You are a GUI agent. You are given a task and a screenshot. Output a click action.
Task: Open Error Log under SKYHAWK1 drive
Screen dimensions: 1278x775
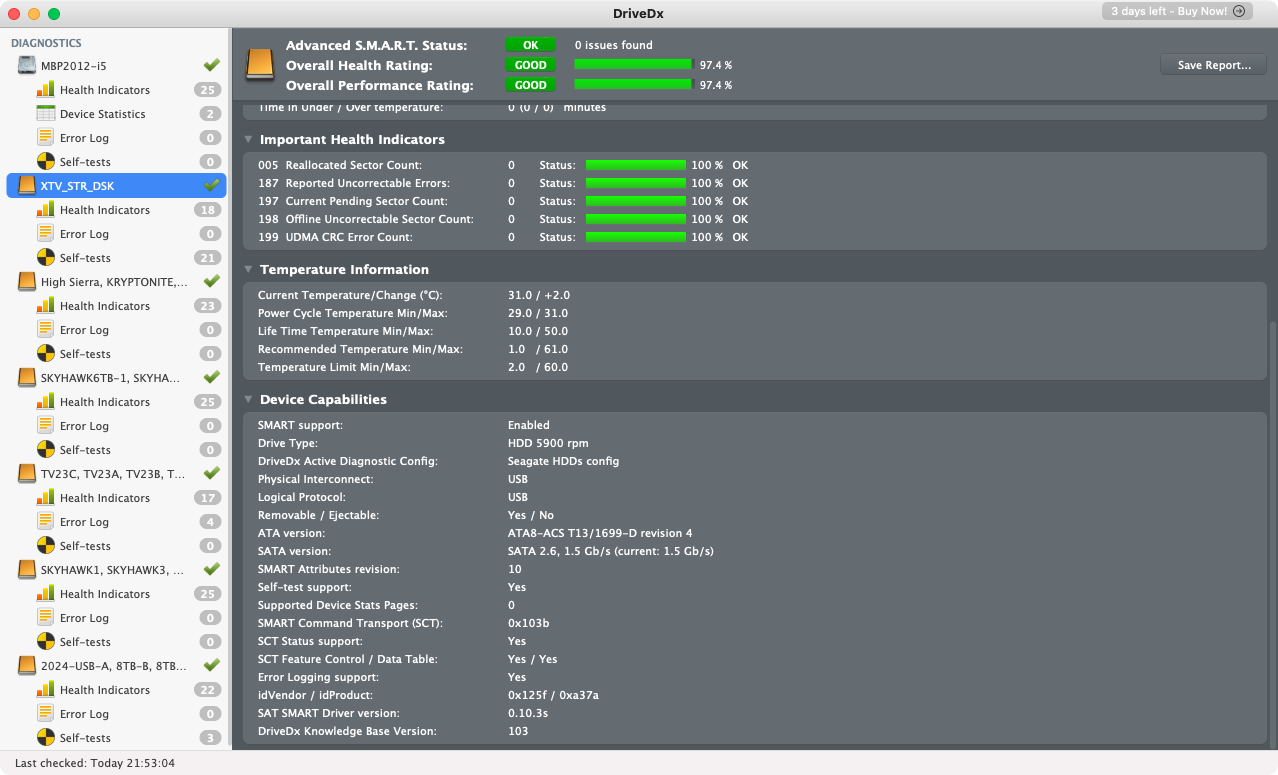(84, 618)
